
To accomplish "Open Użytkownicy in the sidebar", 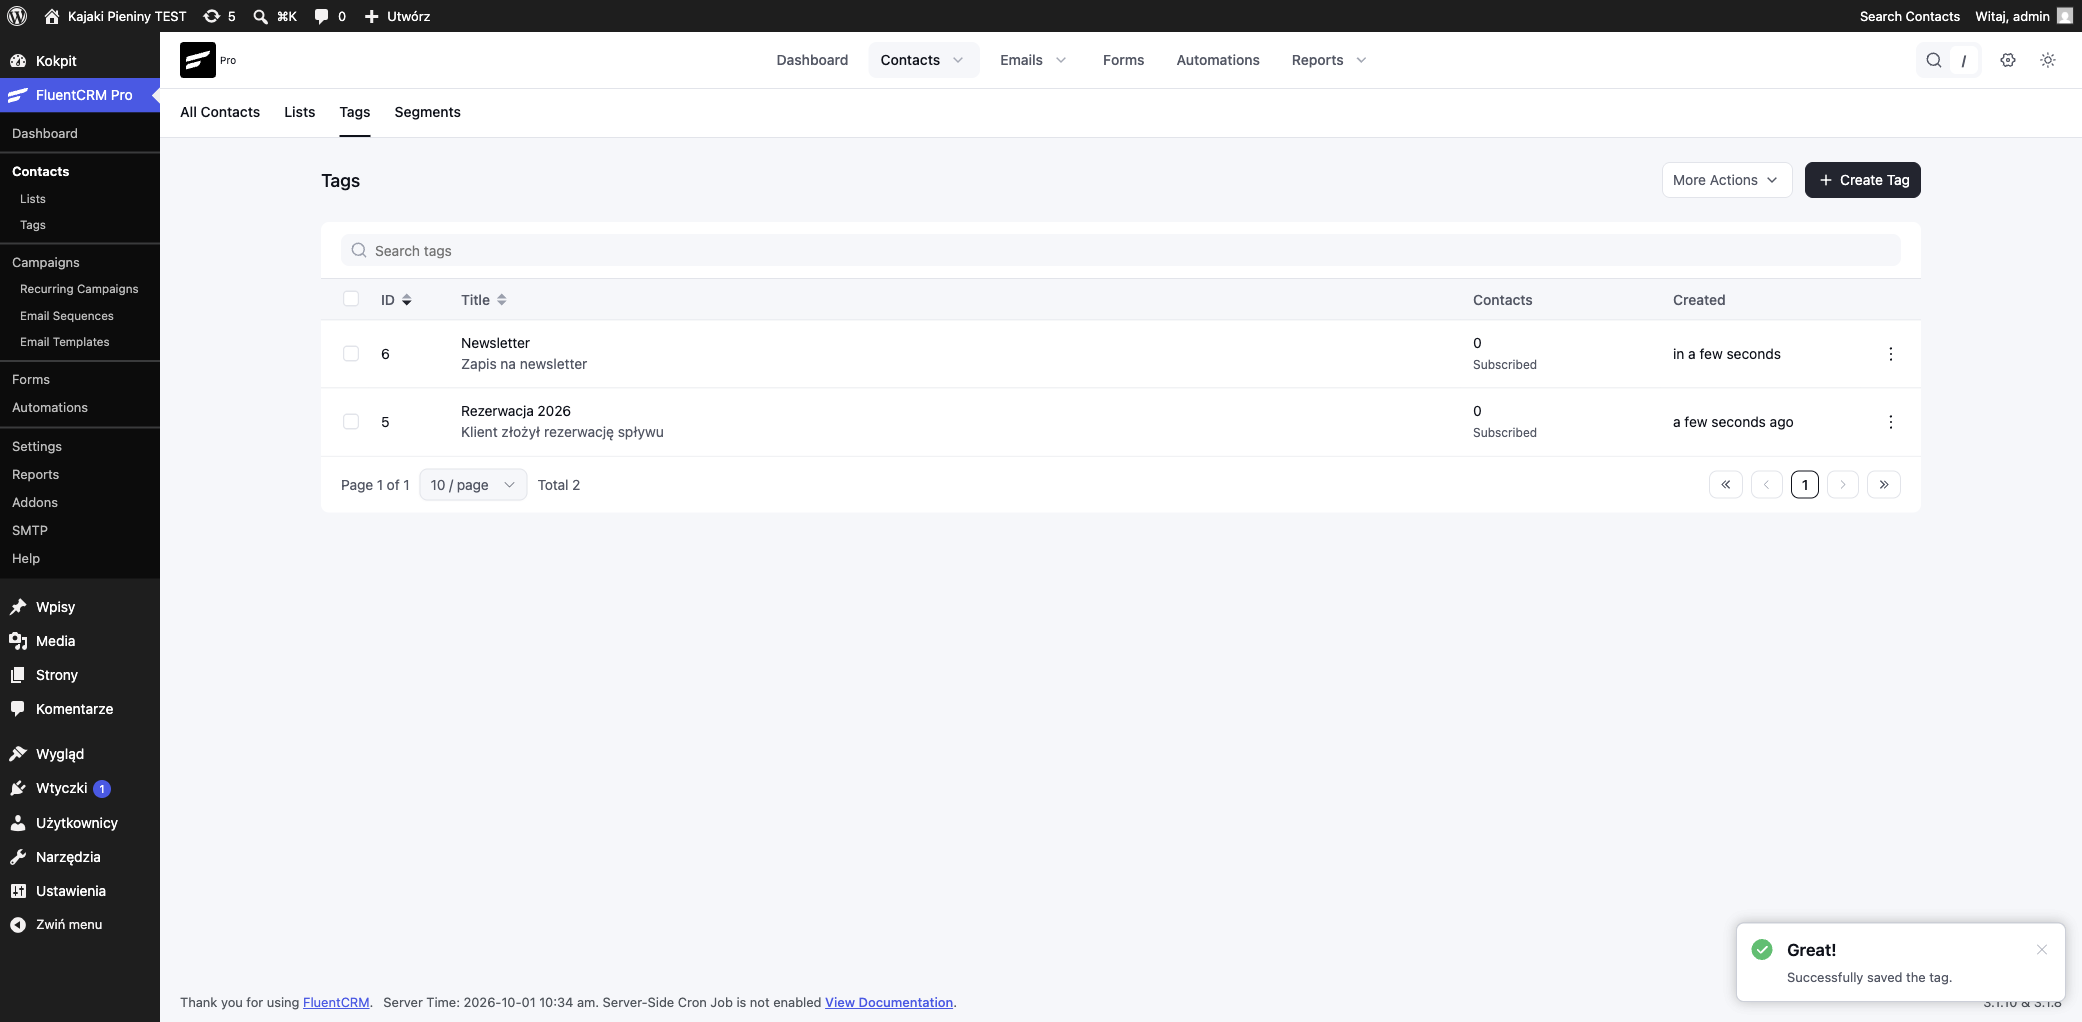I will click(80, 823).
